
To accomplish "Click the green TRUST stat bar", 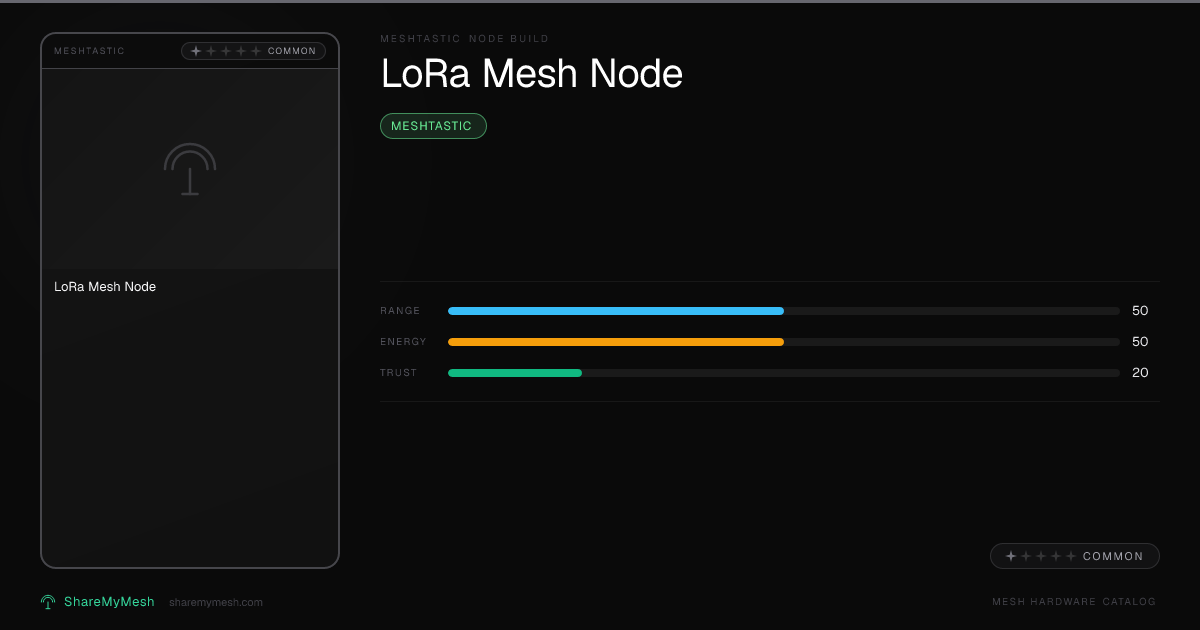I will click(515, 373).
